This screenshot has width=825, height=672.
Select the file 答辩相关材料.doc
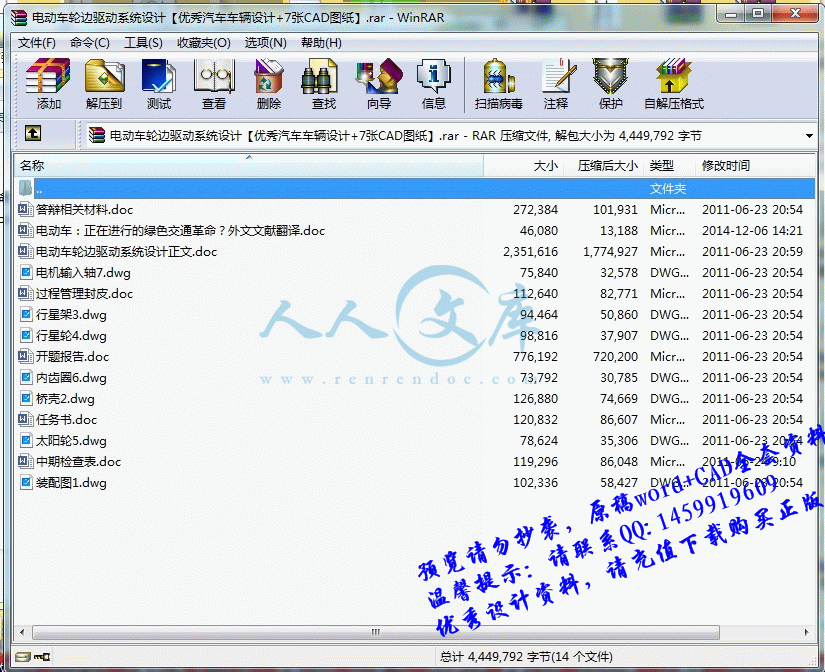(x=84, y=209)
